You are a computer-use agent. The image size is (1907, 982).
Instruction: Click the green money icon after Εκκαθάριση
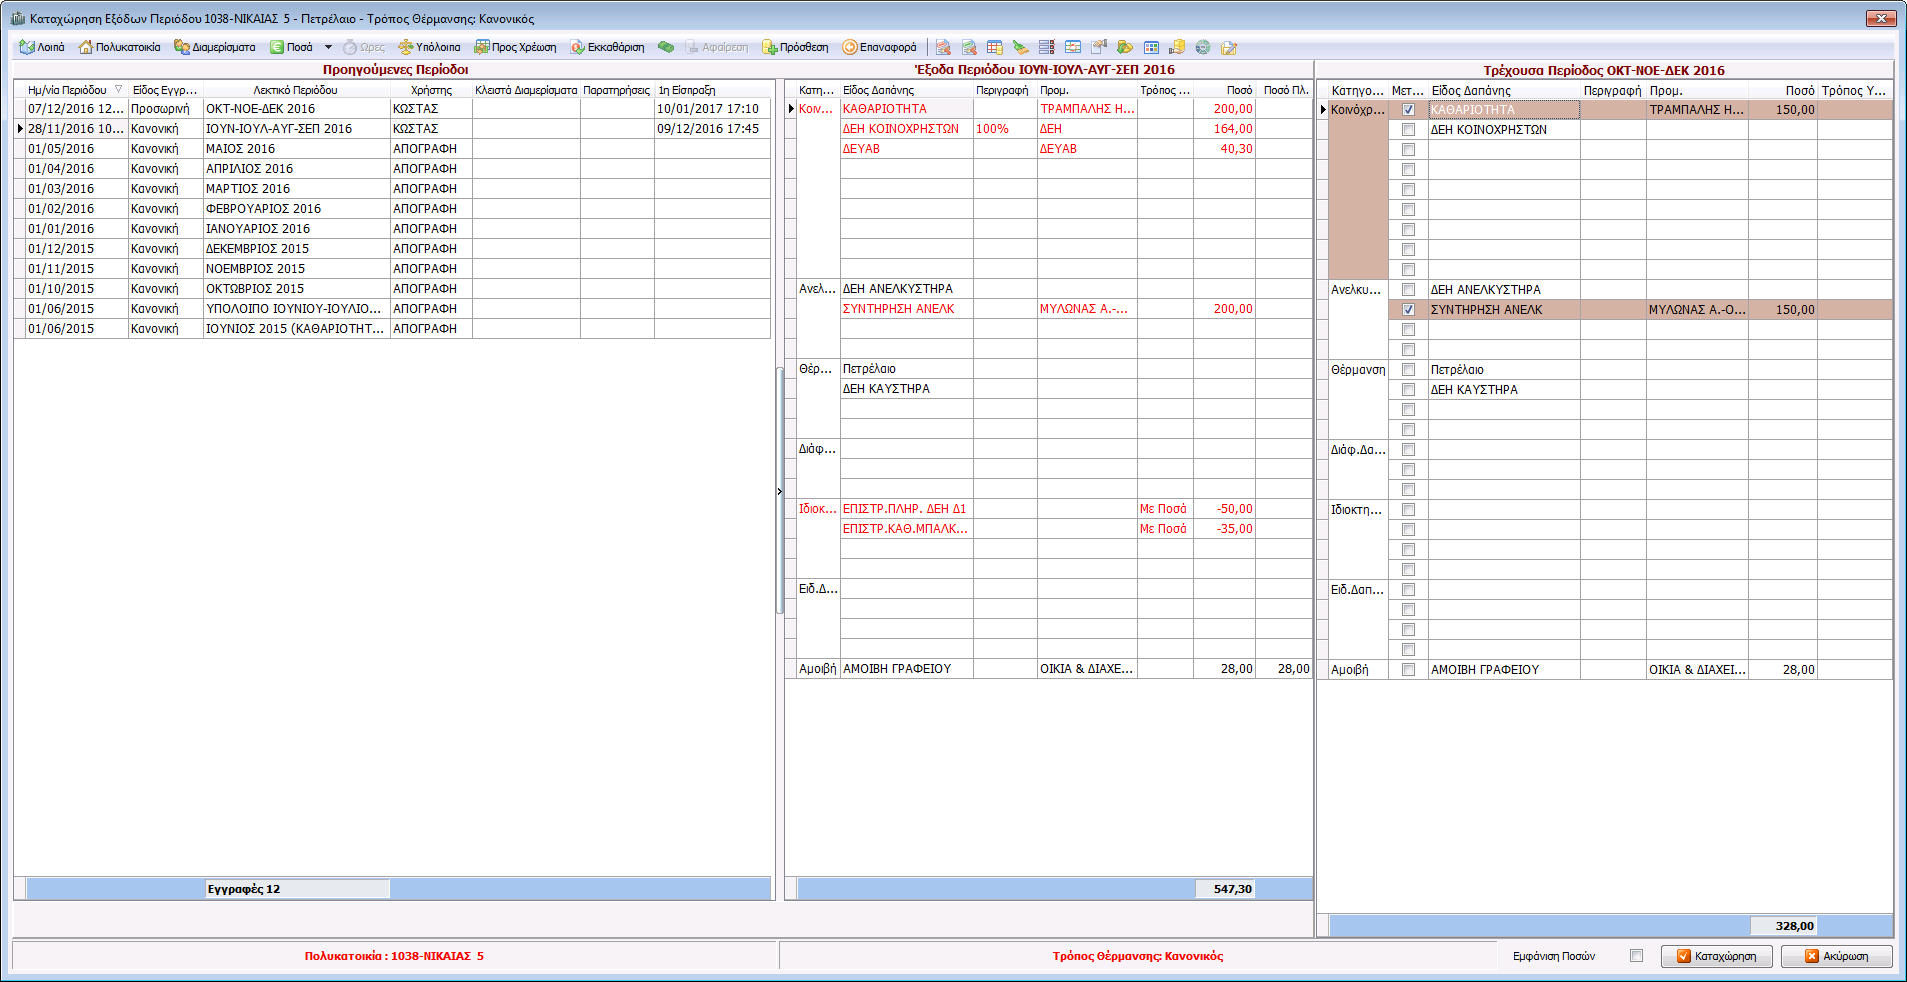666,47
